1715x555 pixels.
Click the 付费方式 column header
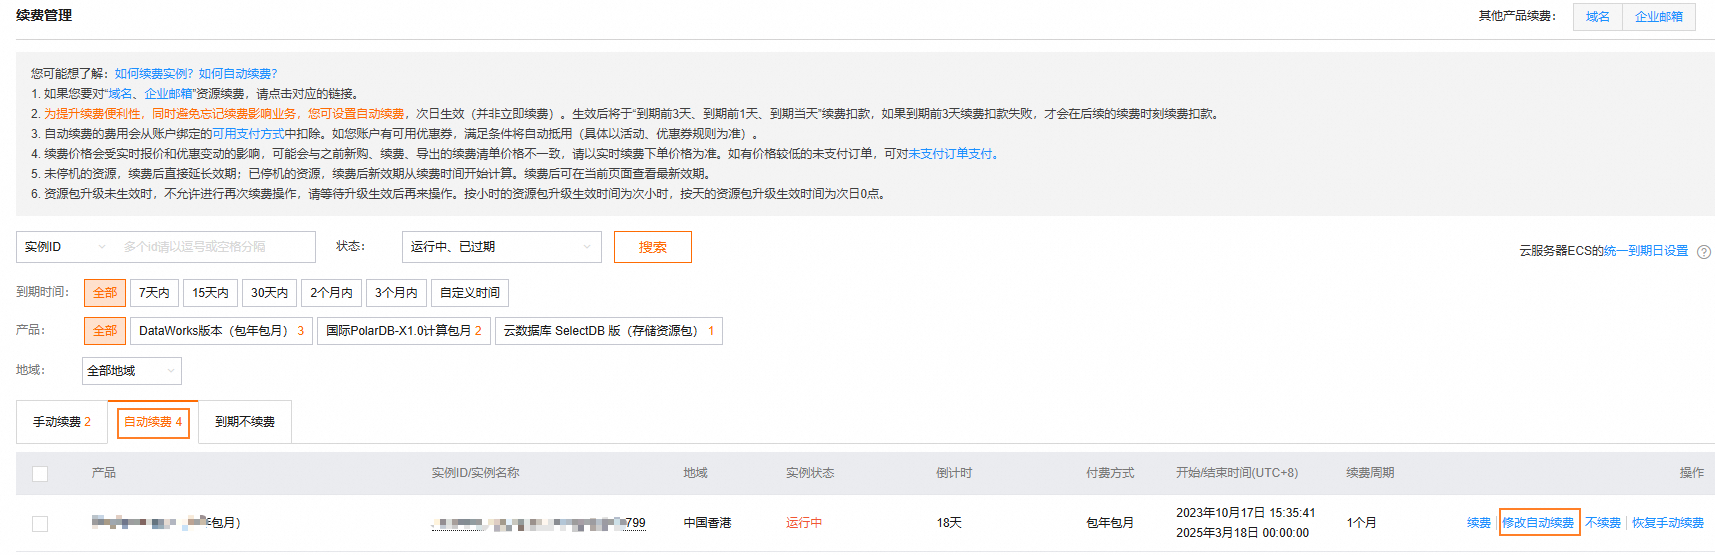(1110, 473)
